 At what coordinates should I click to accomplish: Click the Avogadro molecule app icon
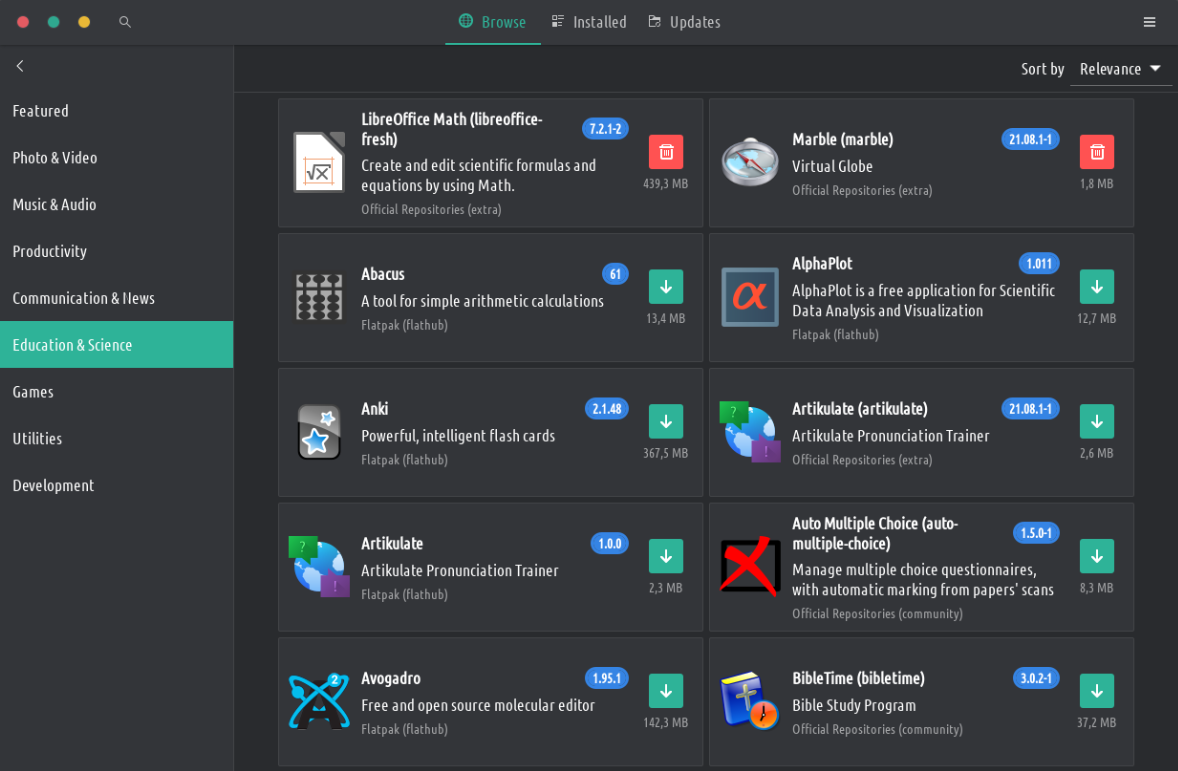tap(318, 701)
